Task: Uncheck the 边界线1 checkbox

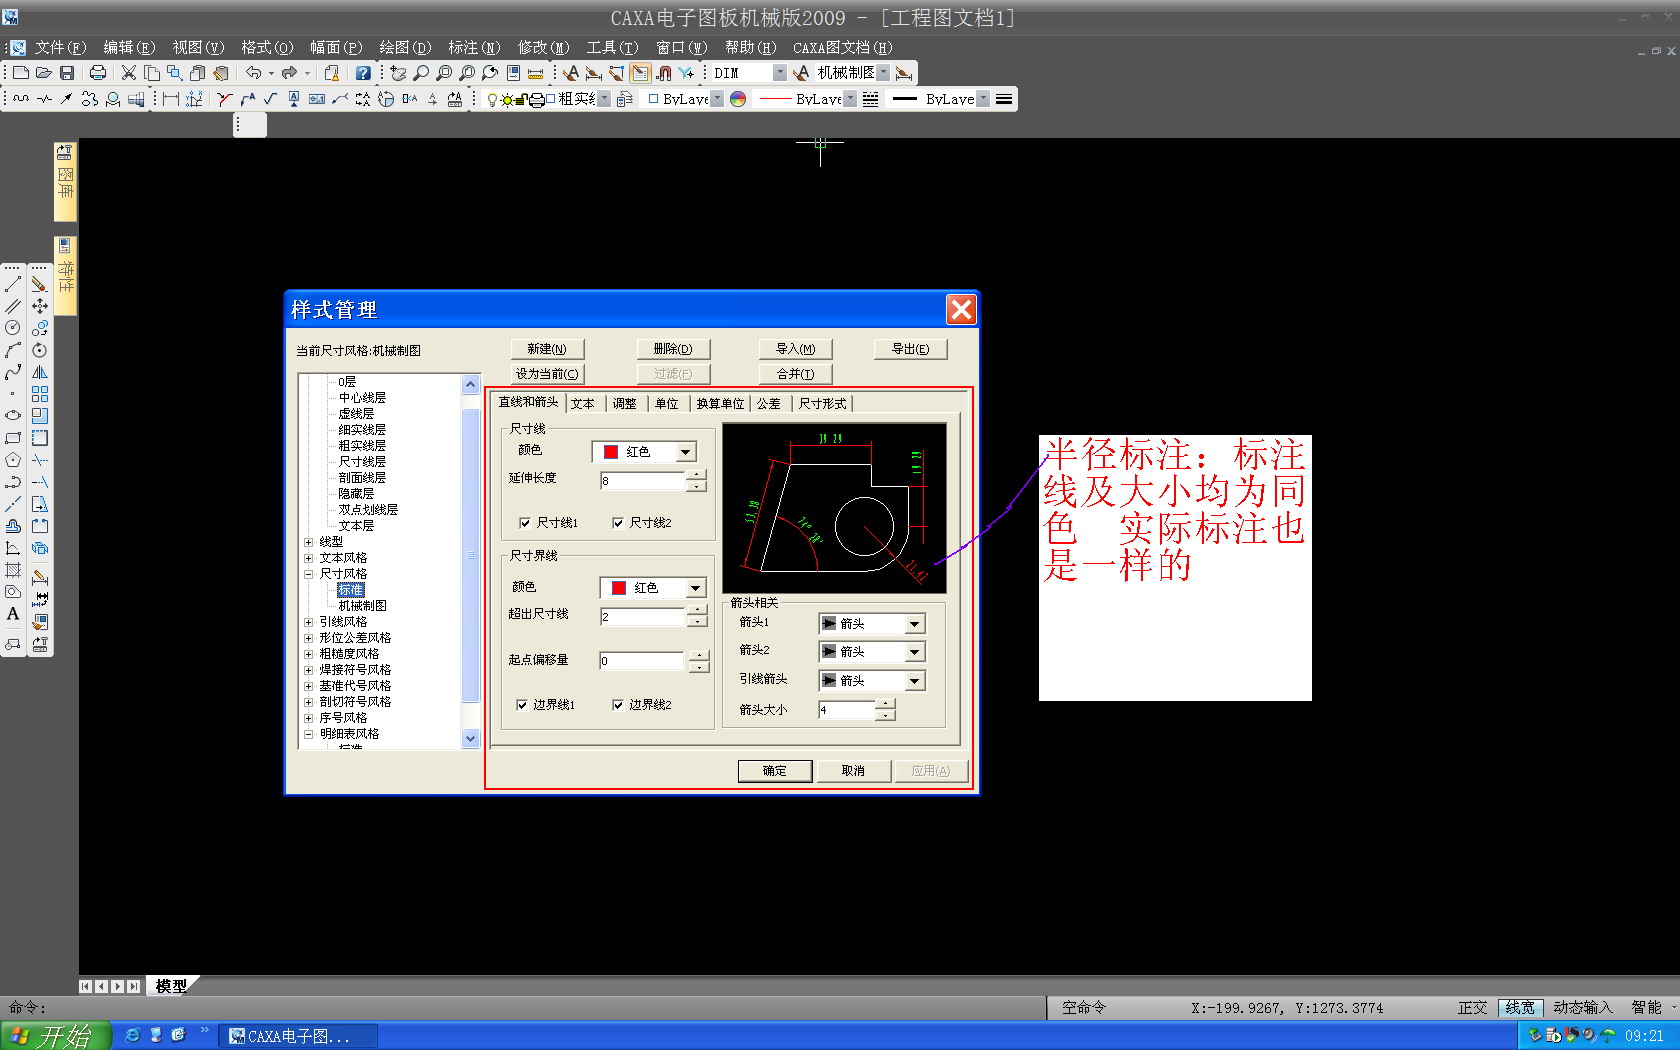Action: (522, 705)
